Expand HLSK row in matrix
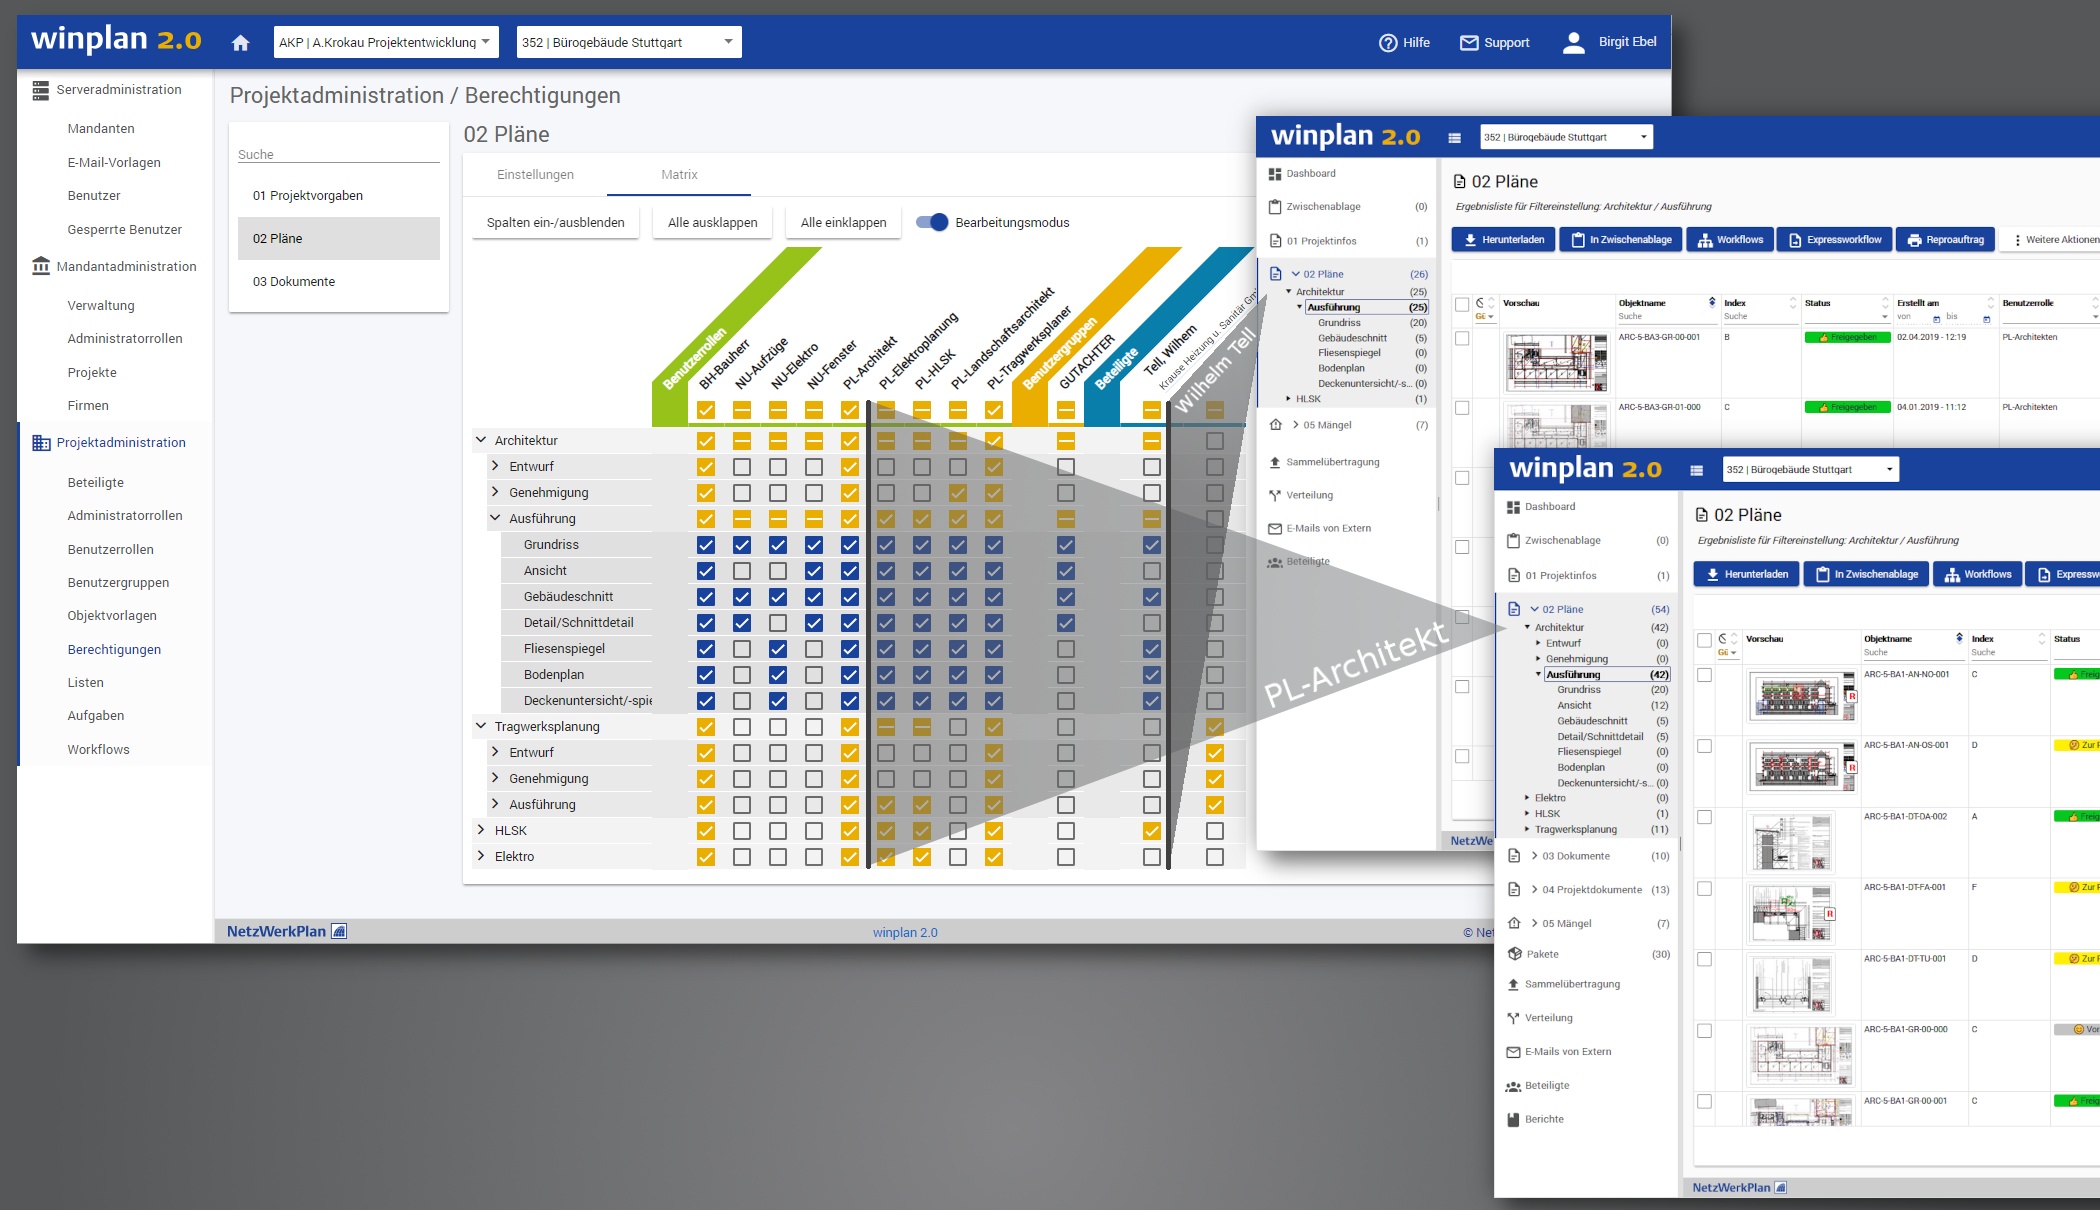2100x1210 pixels. pos(481,830)
